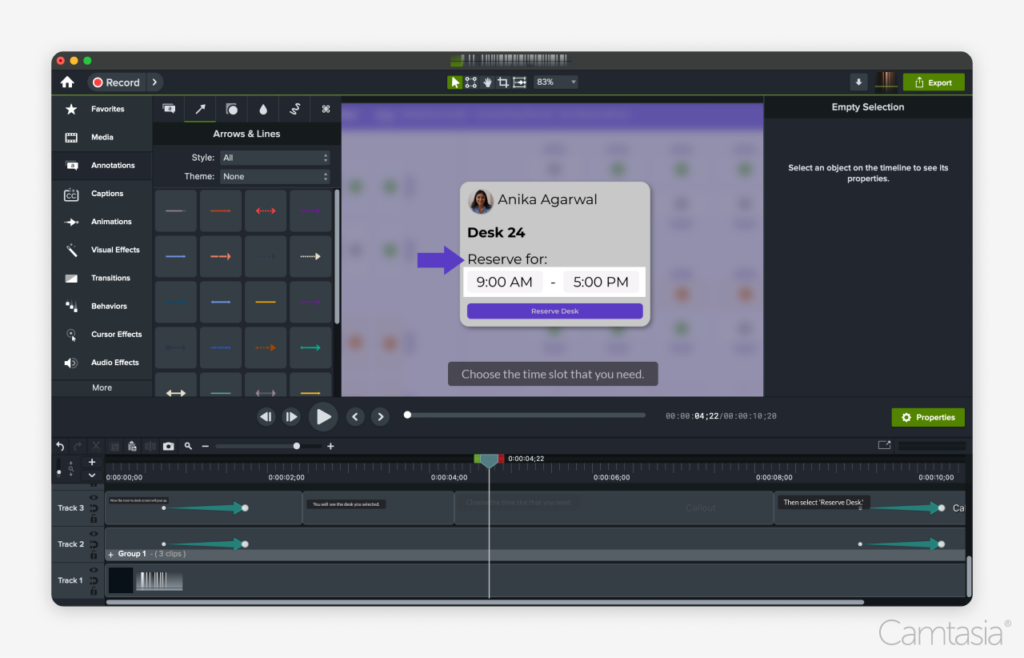Open the Style dropdown set to All
This screenshot has height=658, width=1024.
click(x=274, y=158)
